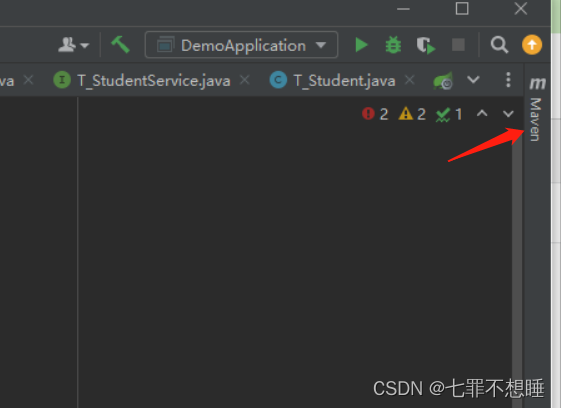
Task: Click the Stop button in toolbar
Action: coord(458,45)
